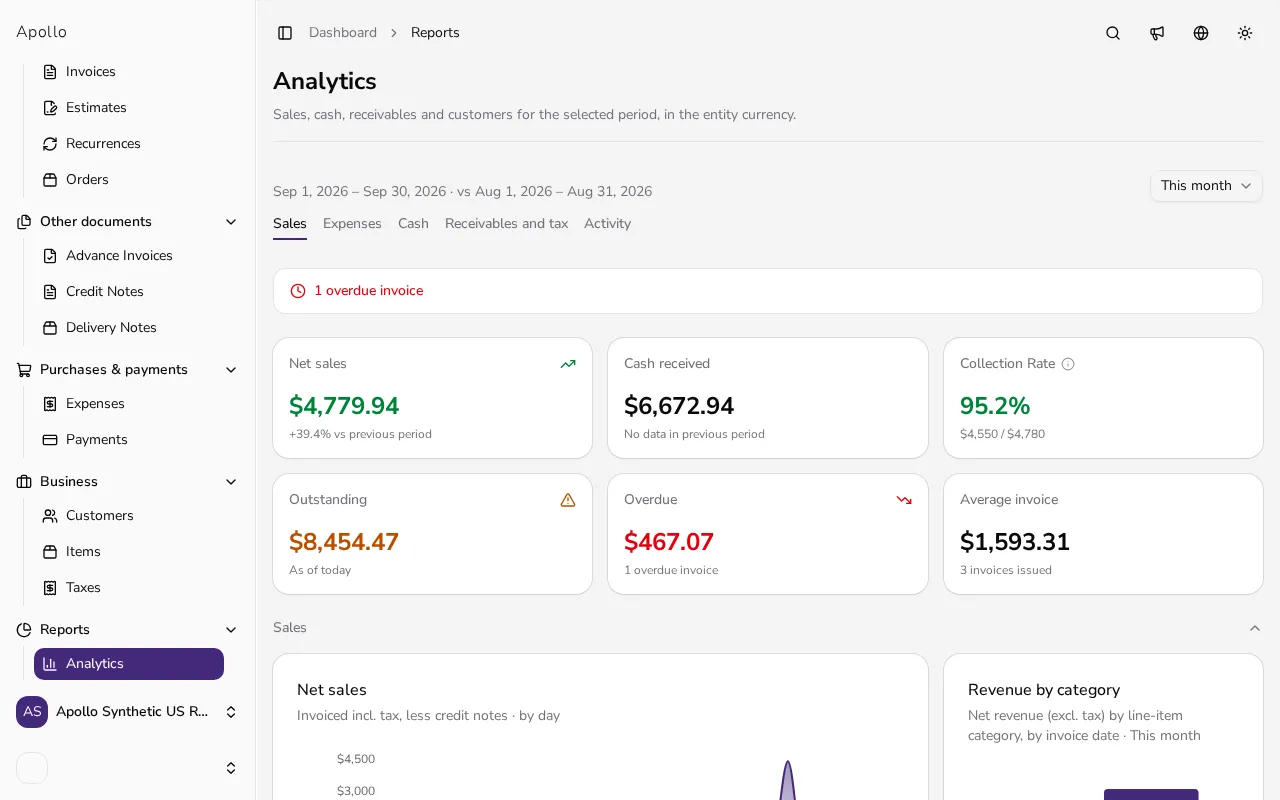
Task: Click the Outstanding warning triangle icon
Action: pyautogui.click(x=568, y=500)
